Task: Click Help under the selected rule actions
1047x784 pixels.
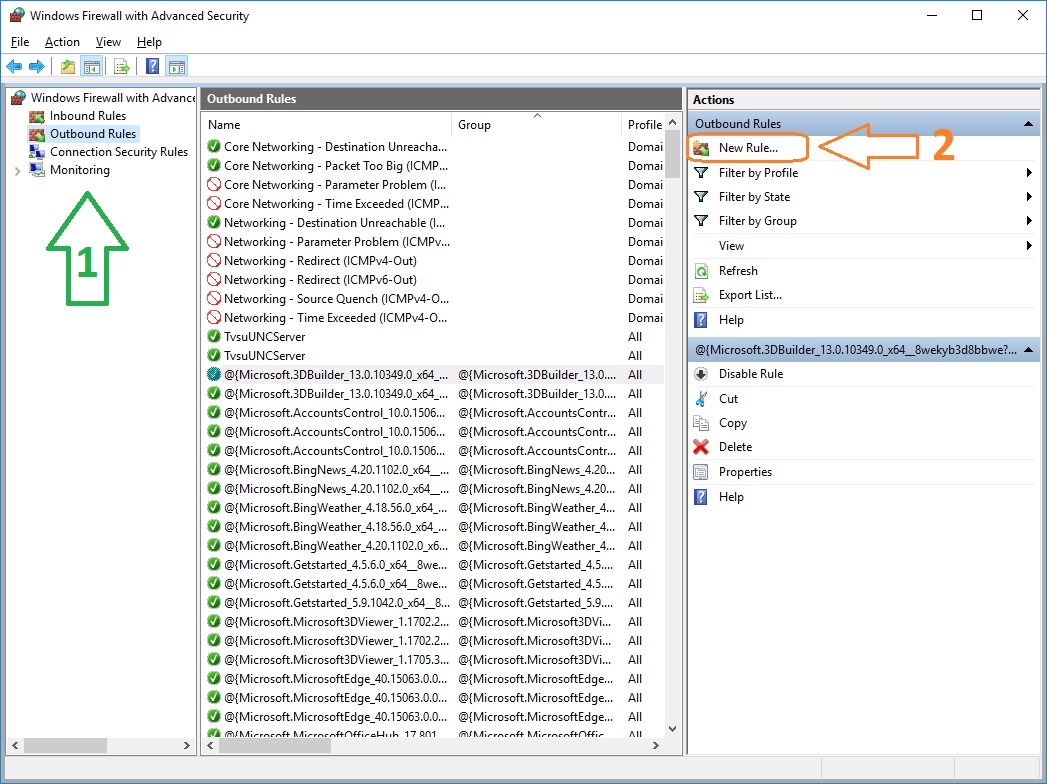Action: coord(731,497)
